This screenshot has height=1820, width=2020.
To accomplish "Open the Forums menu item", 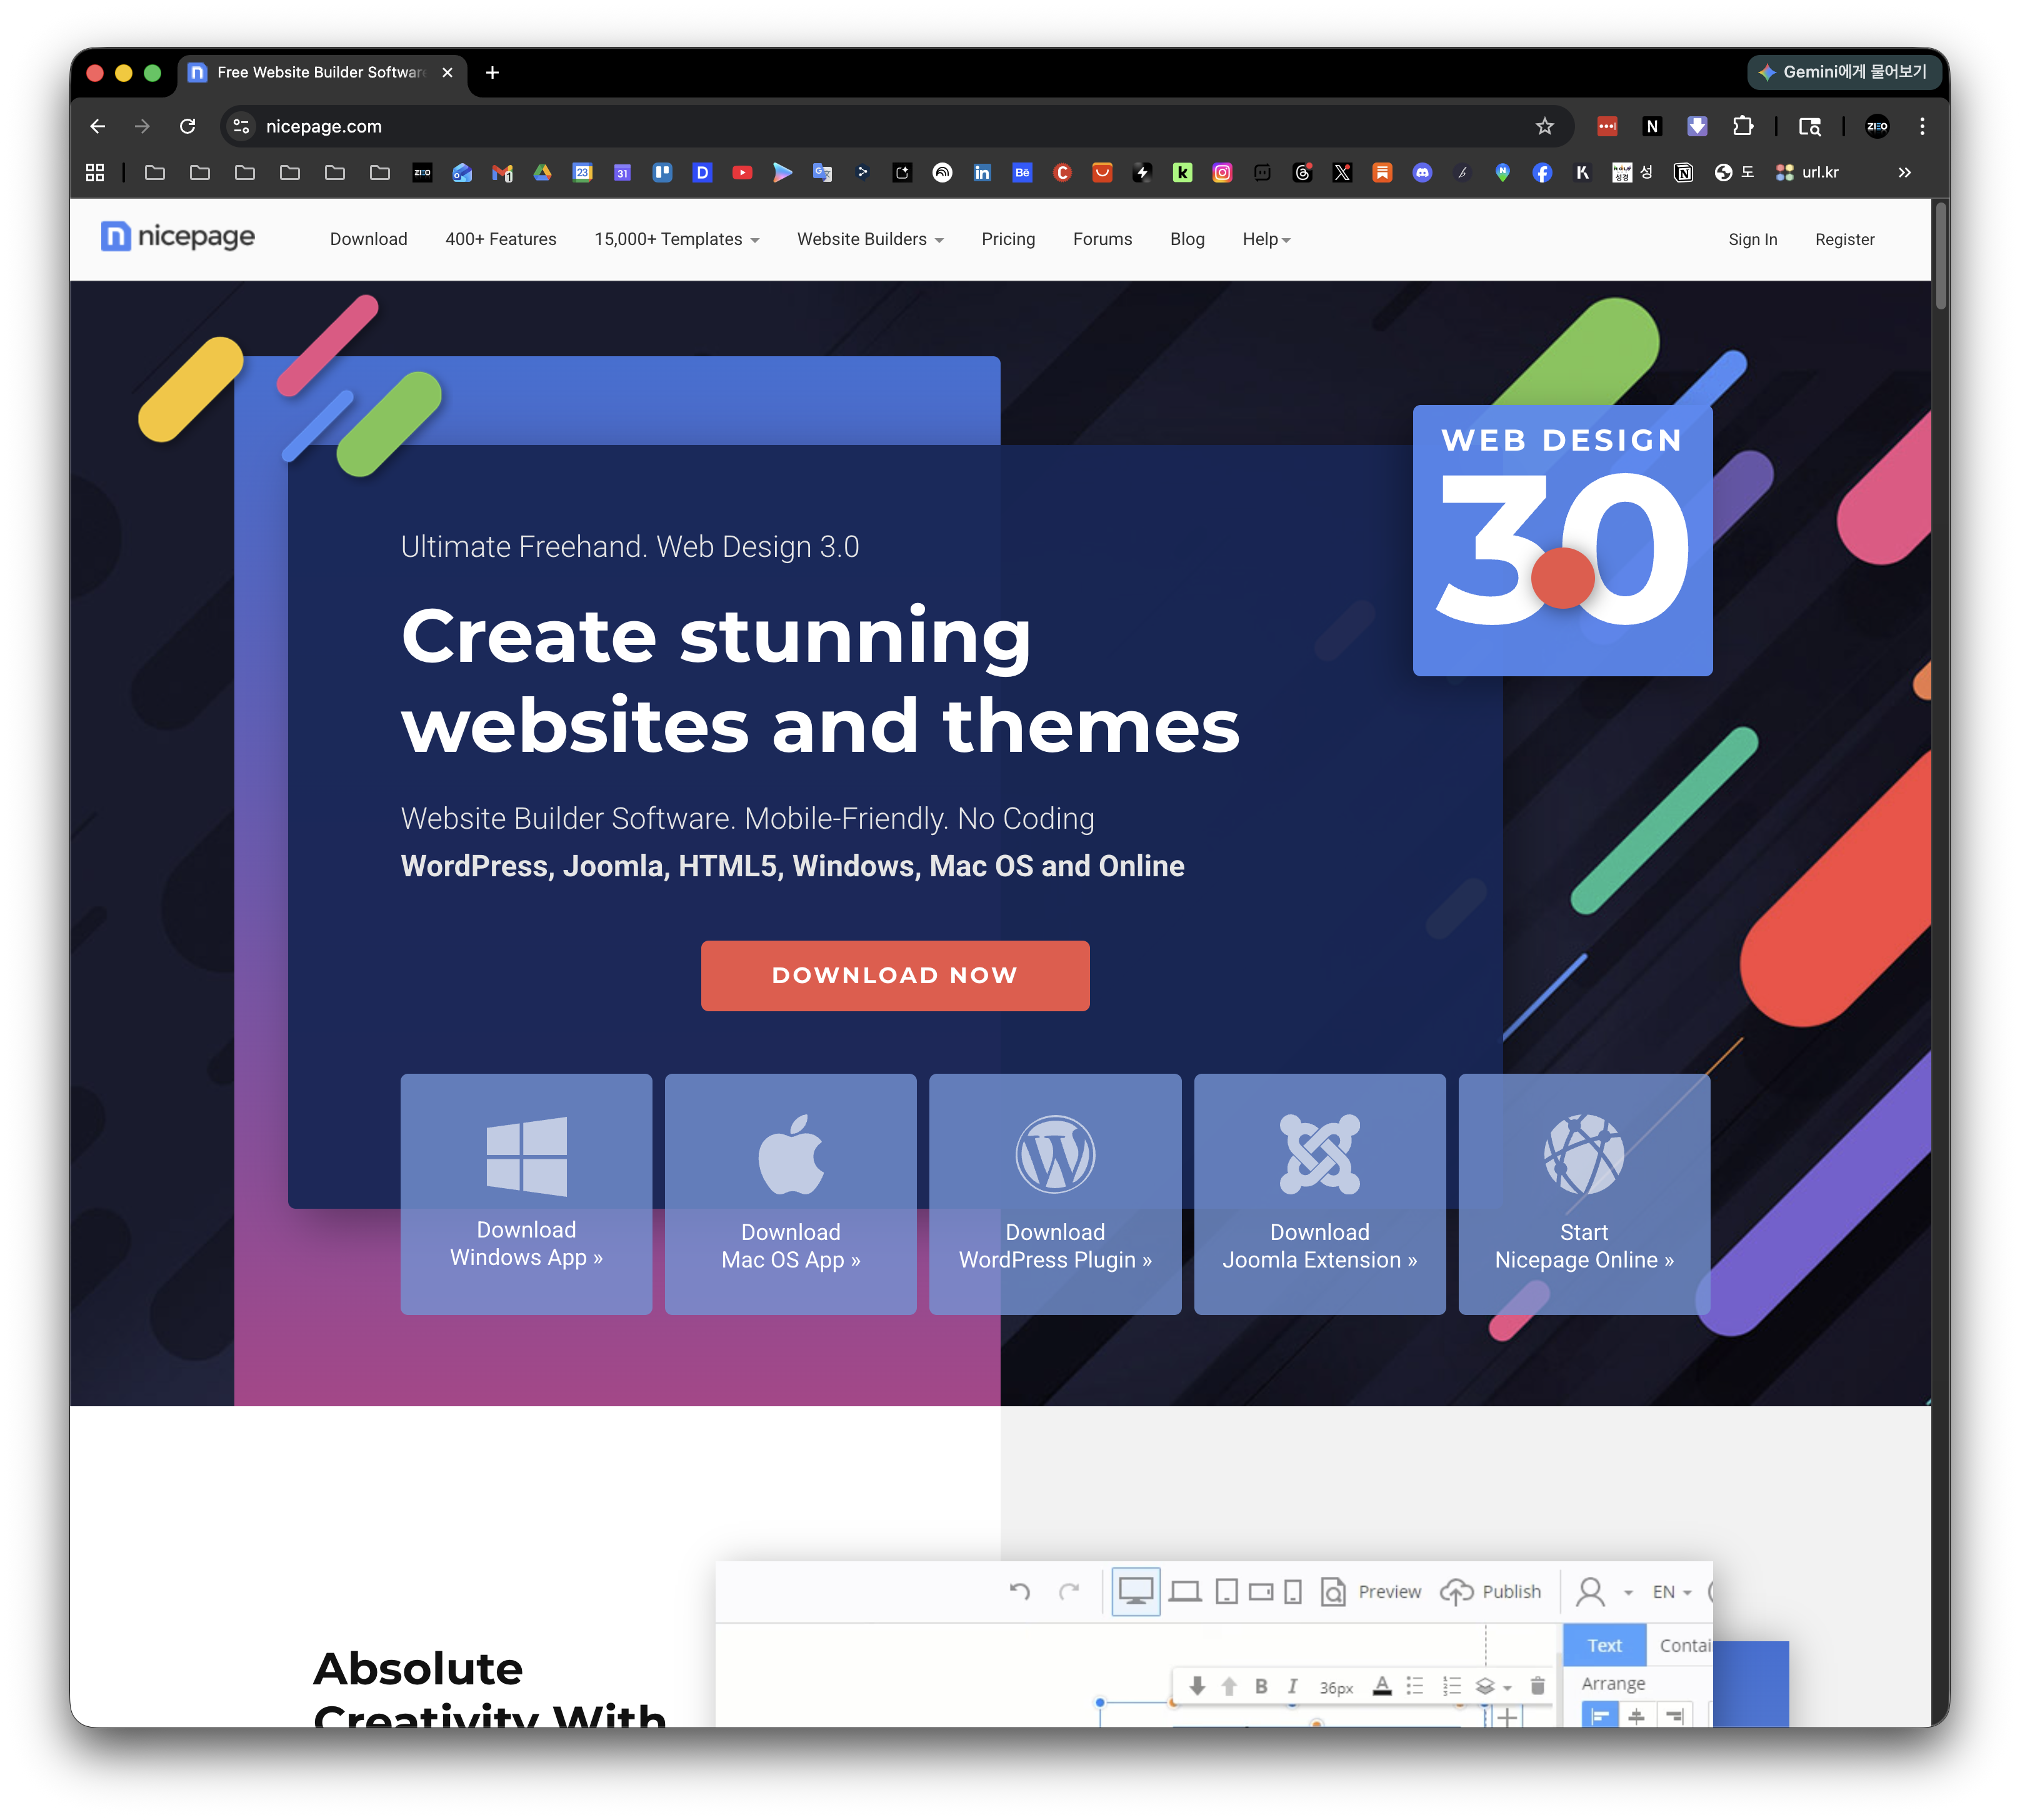I will click(x=1102, y=239).
